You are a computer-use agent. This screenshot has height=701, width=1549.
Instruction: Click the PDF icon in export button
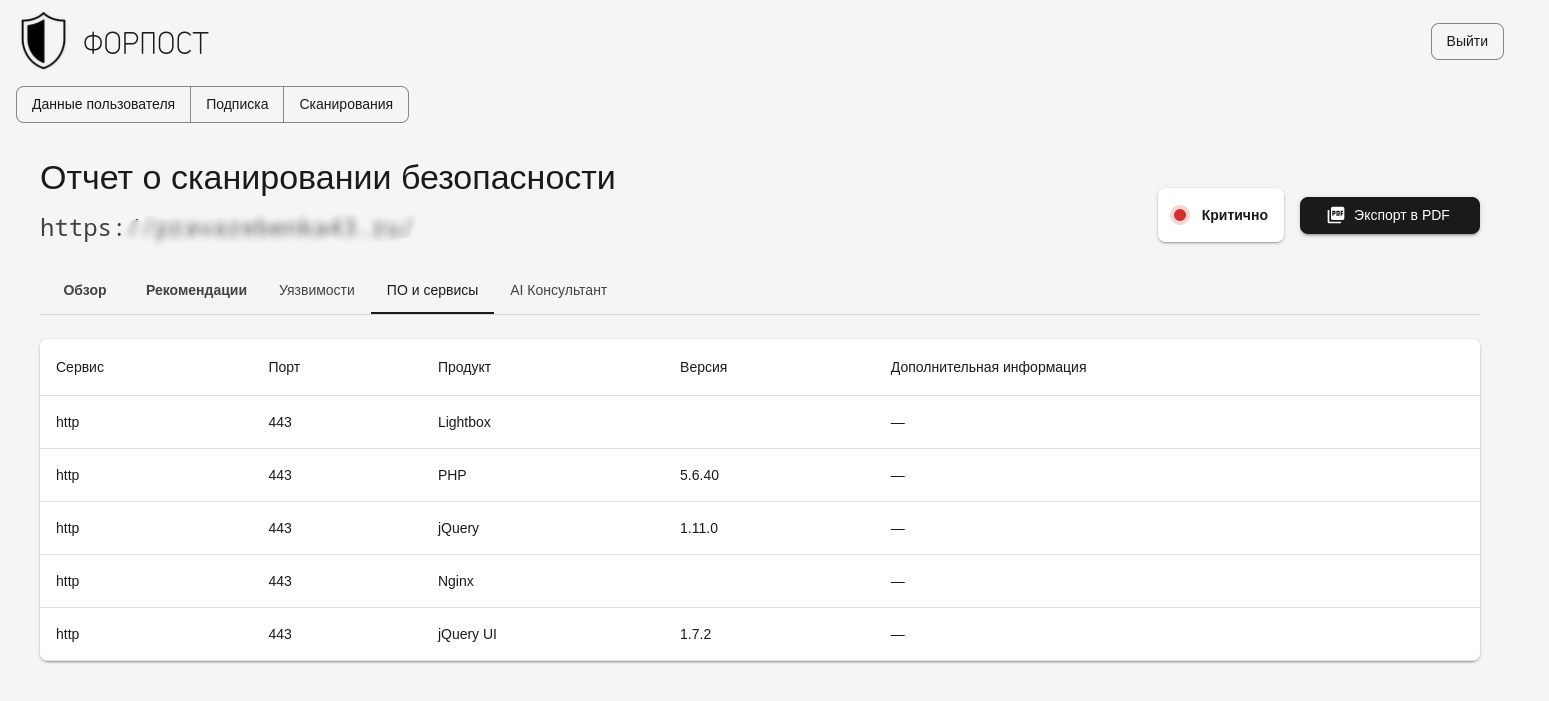1336,215
